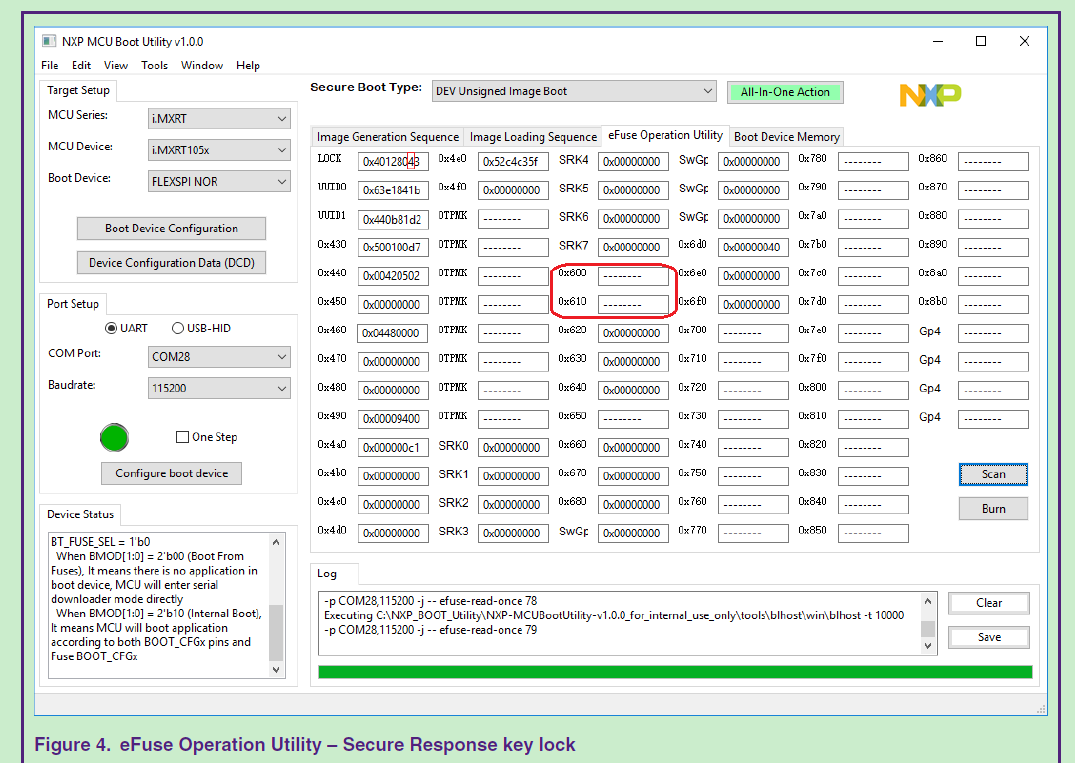
Task: Open the Device Configuration Data (DCD) settings
Action: [x=171, y=262]
